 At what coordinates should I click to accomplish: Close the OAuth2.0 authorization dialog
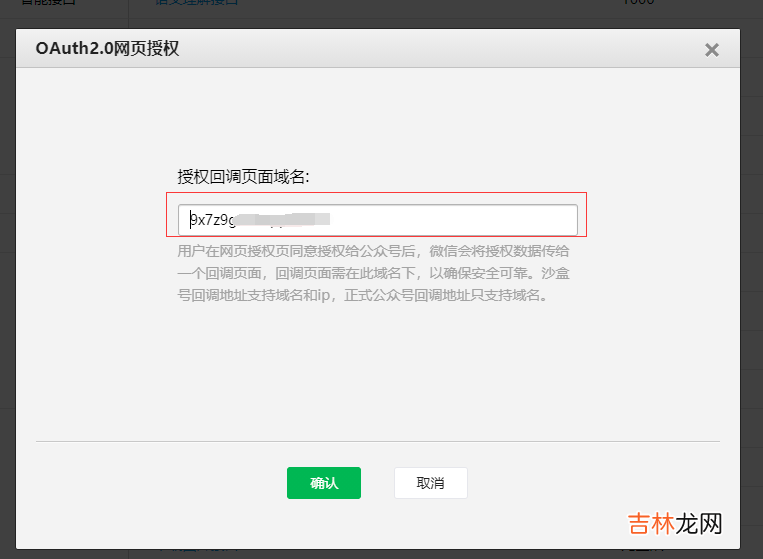711,49
